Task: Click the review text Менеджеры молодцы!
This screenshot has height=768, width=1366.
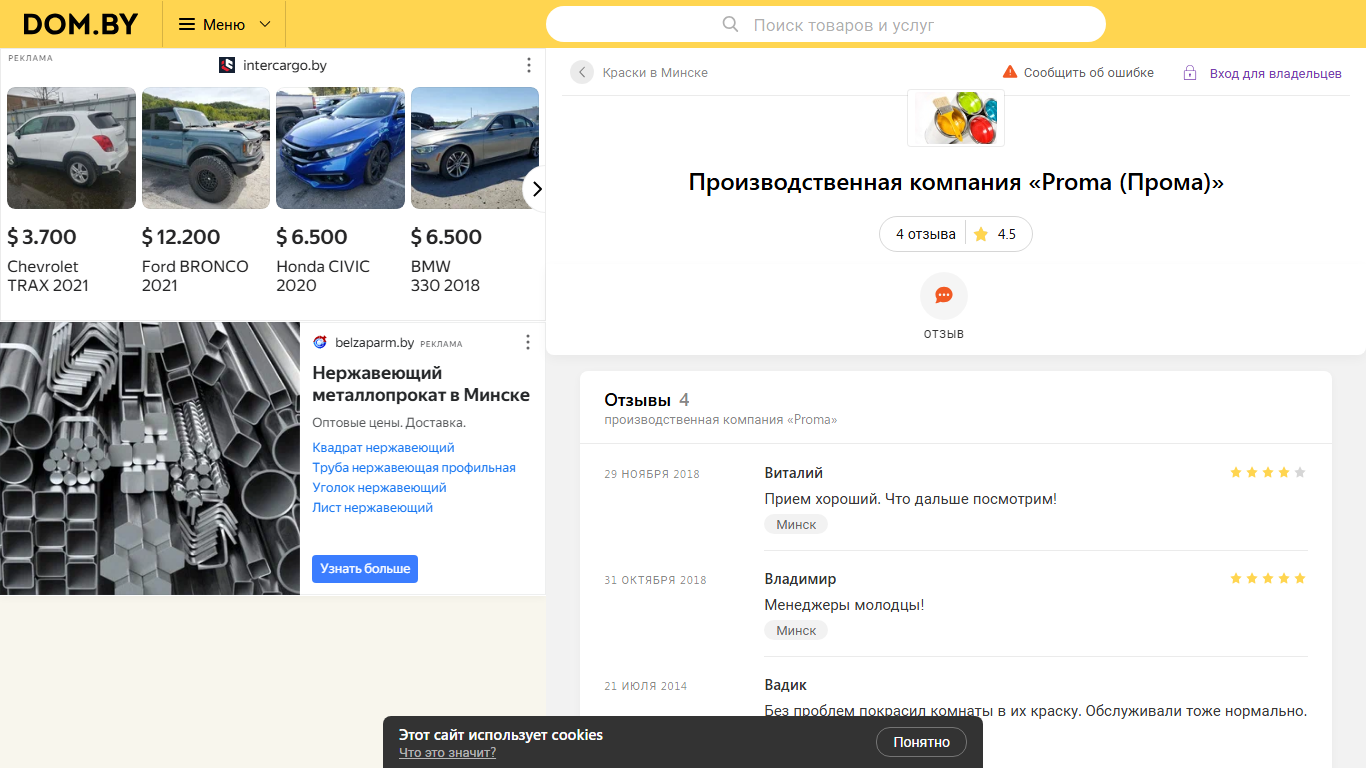Action: tap(844, 605)
